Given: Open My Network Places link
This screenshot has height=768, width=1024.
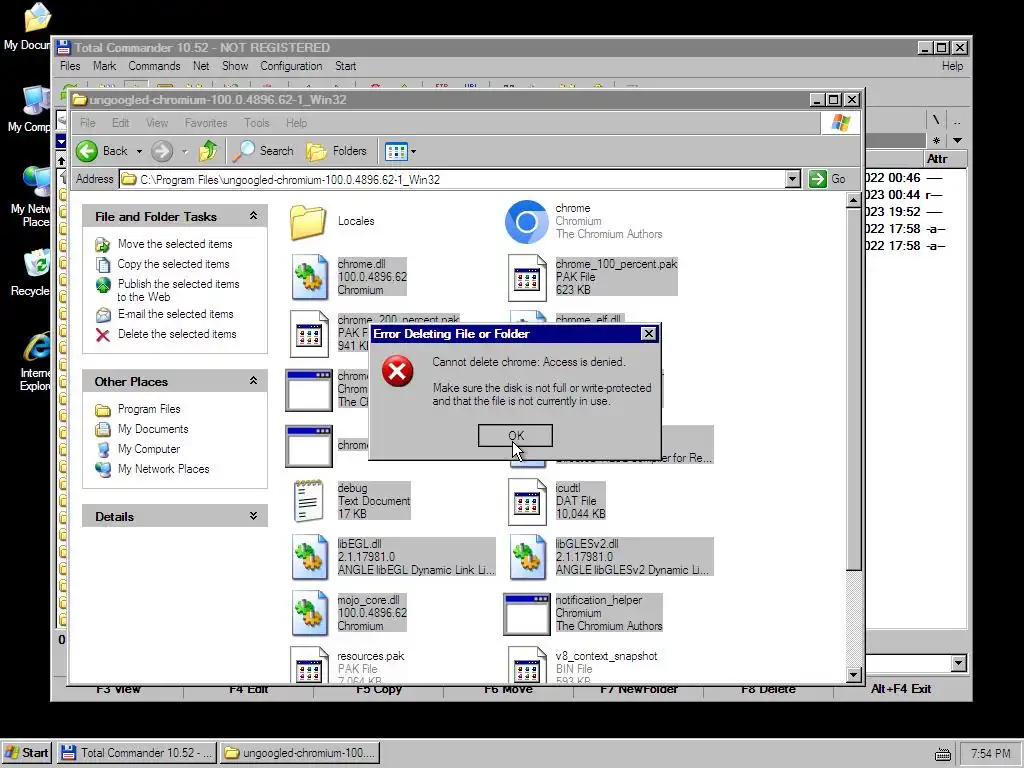Looking at the screenshot, I should (x=163, y=469).
